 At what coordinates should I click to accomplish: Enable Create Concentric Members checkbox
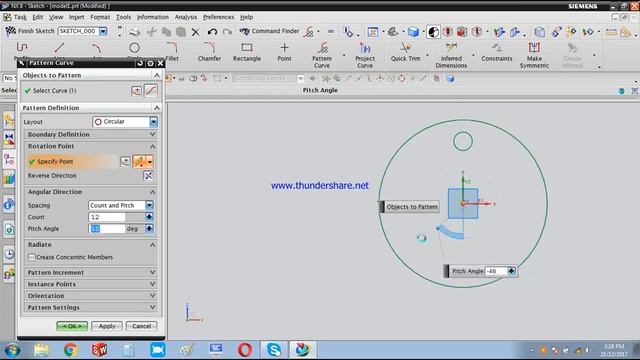coord(32,257)
